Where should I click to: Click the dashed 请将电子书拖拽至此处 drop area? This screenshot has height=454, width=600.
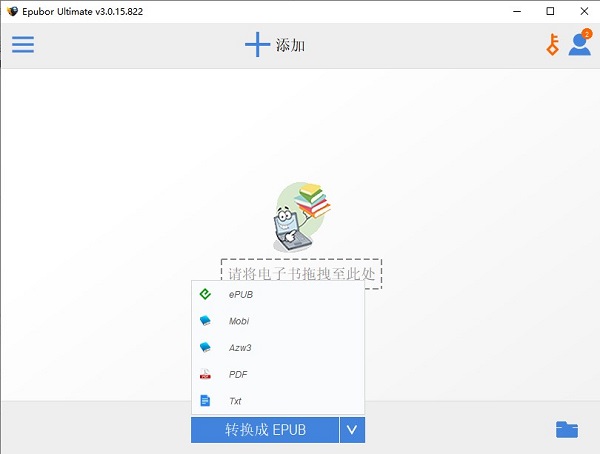(302, 273)
